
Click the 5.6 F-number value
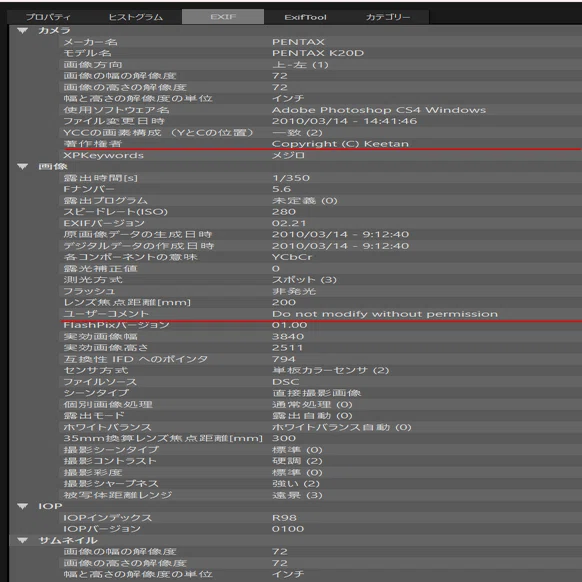click(x=281, y=189)
